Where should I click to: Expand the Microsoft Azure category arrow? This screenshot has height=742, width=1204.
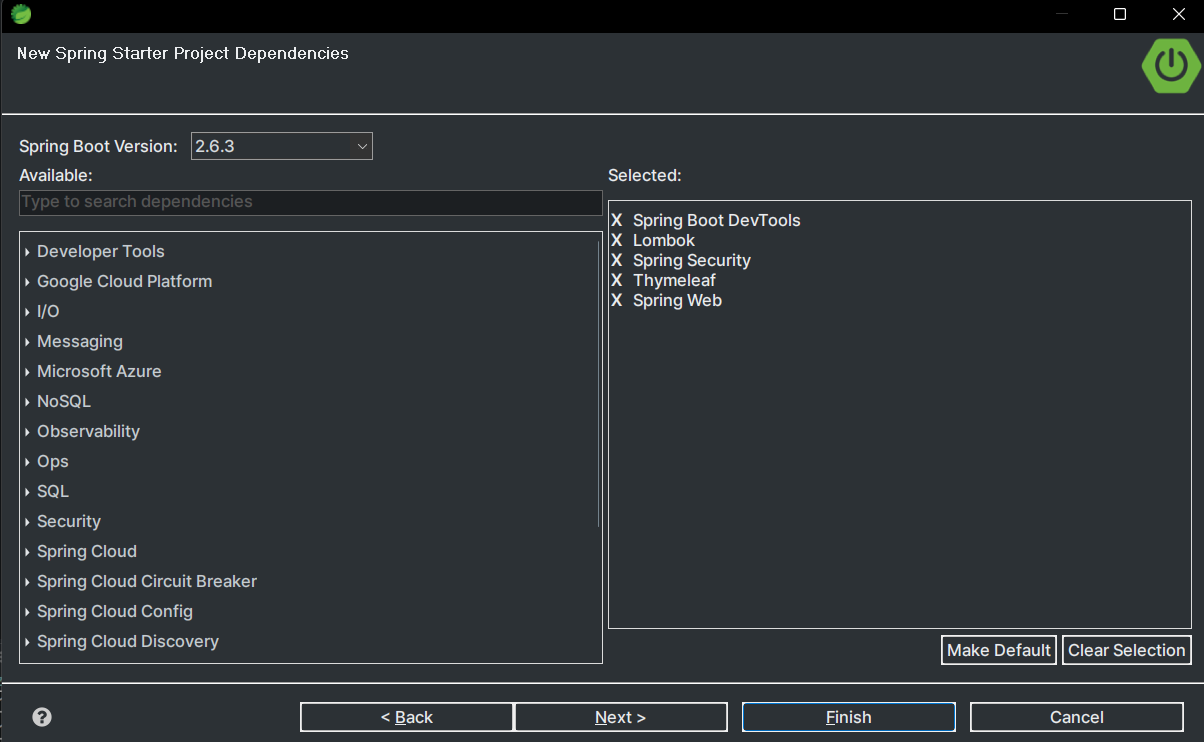click(28, 372)
